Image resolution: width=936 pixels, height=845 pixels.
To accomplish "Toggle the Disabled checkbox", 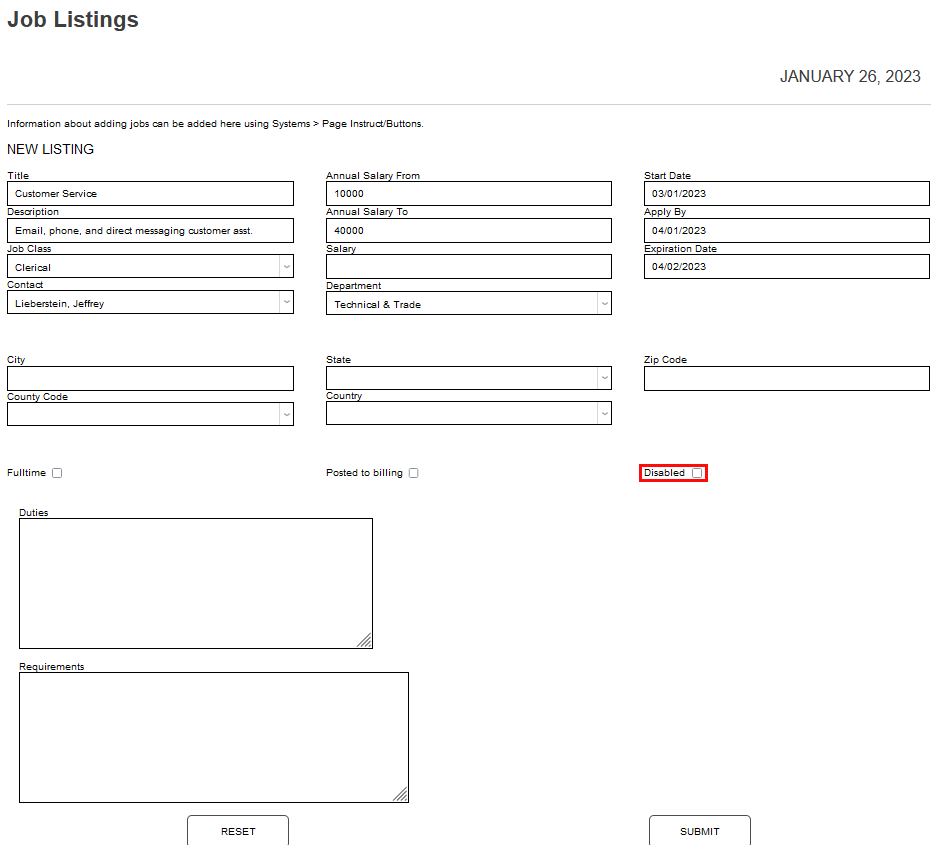I will point(697,473).
